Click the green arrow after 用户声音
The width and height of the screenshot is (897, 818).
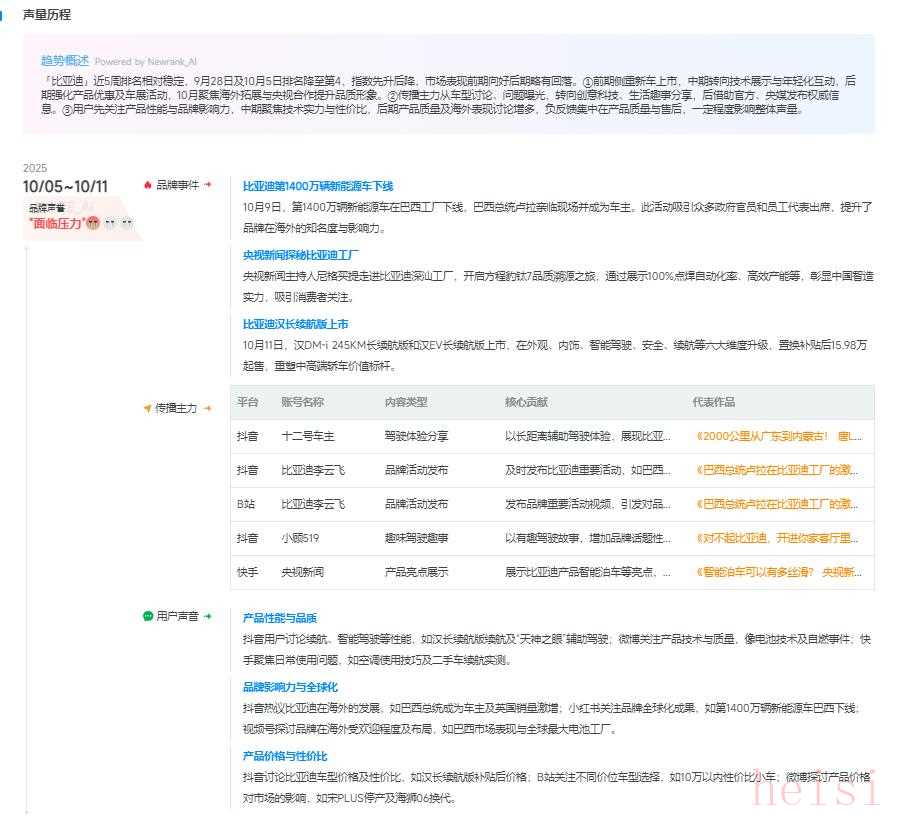tap(208, 617)
